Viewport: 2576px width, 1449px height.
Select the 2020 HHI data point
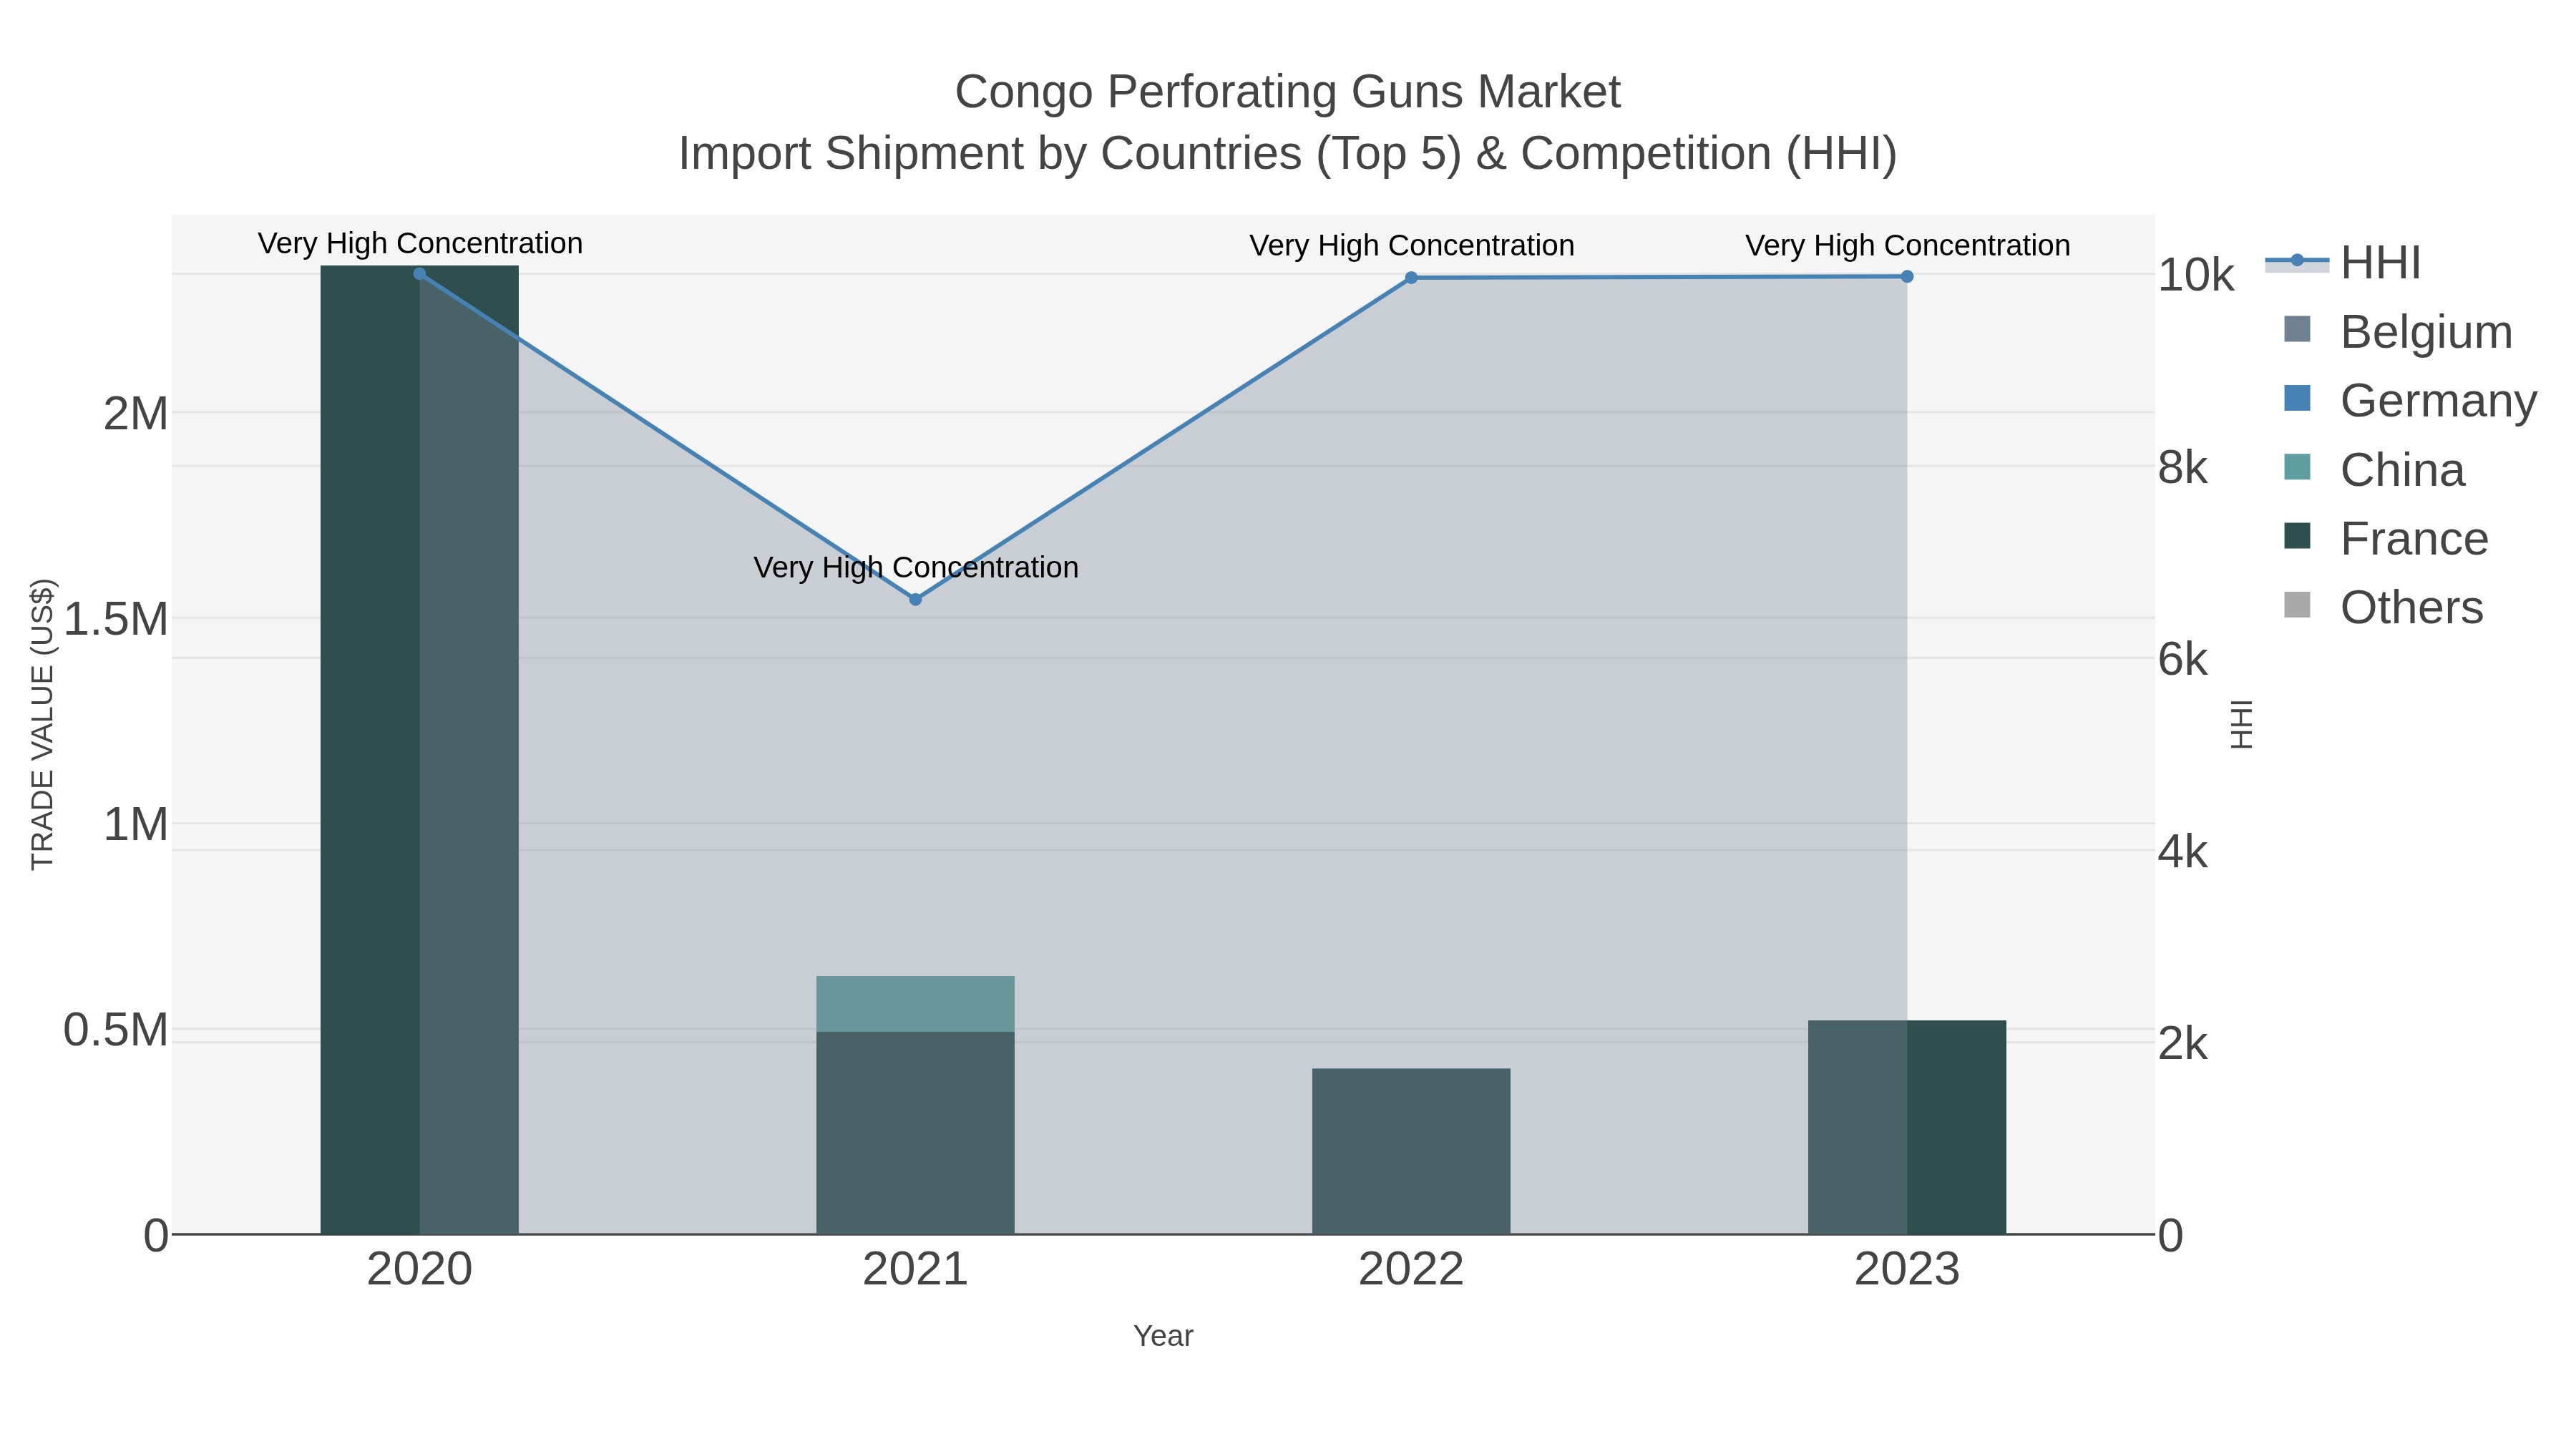420,274
